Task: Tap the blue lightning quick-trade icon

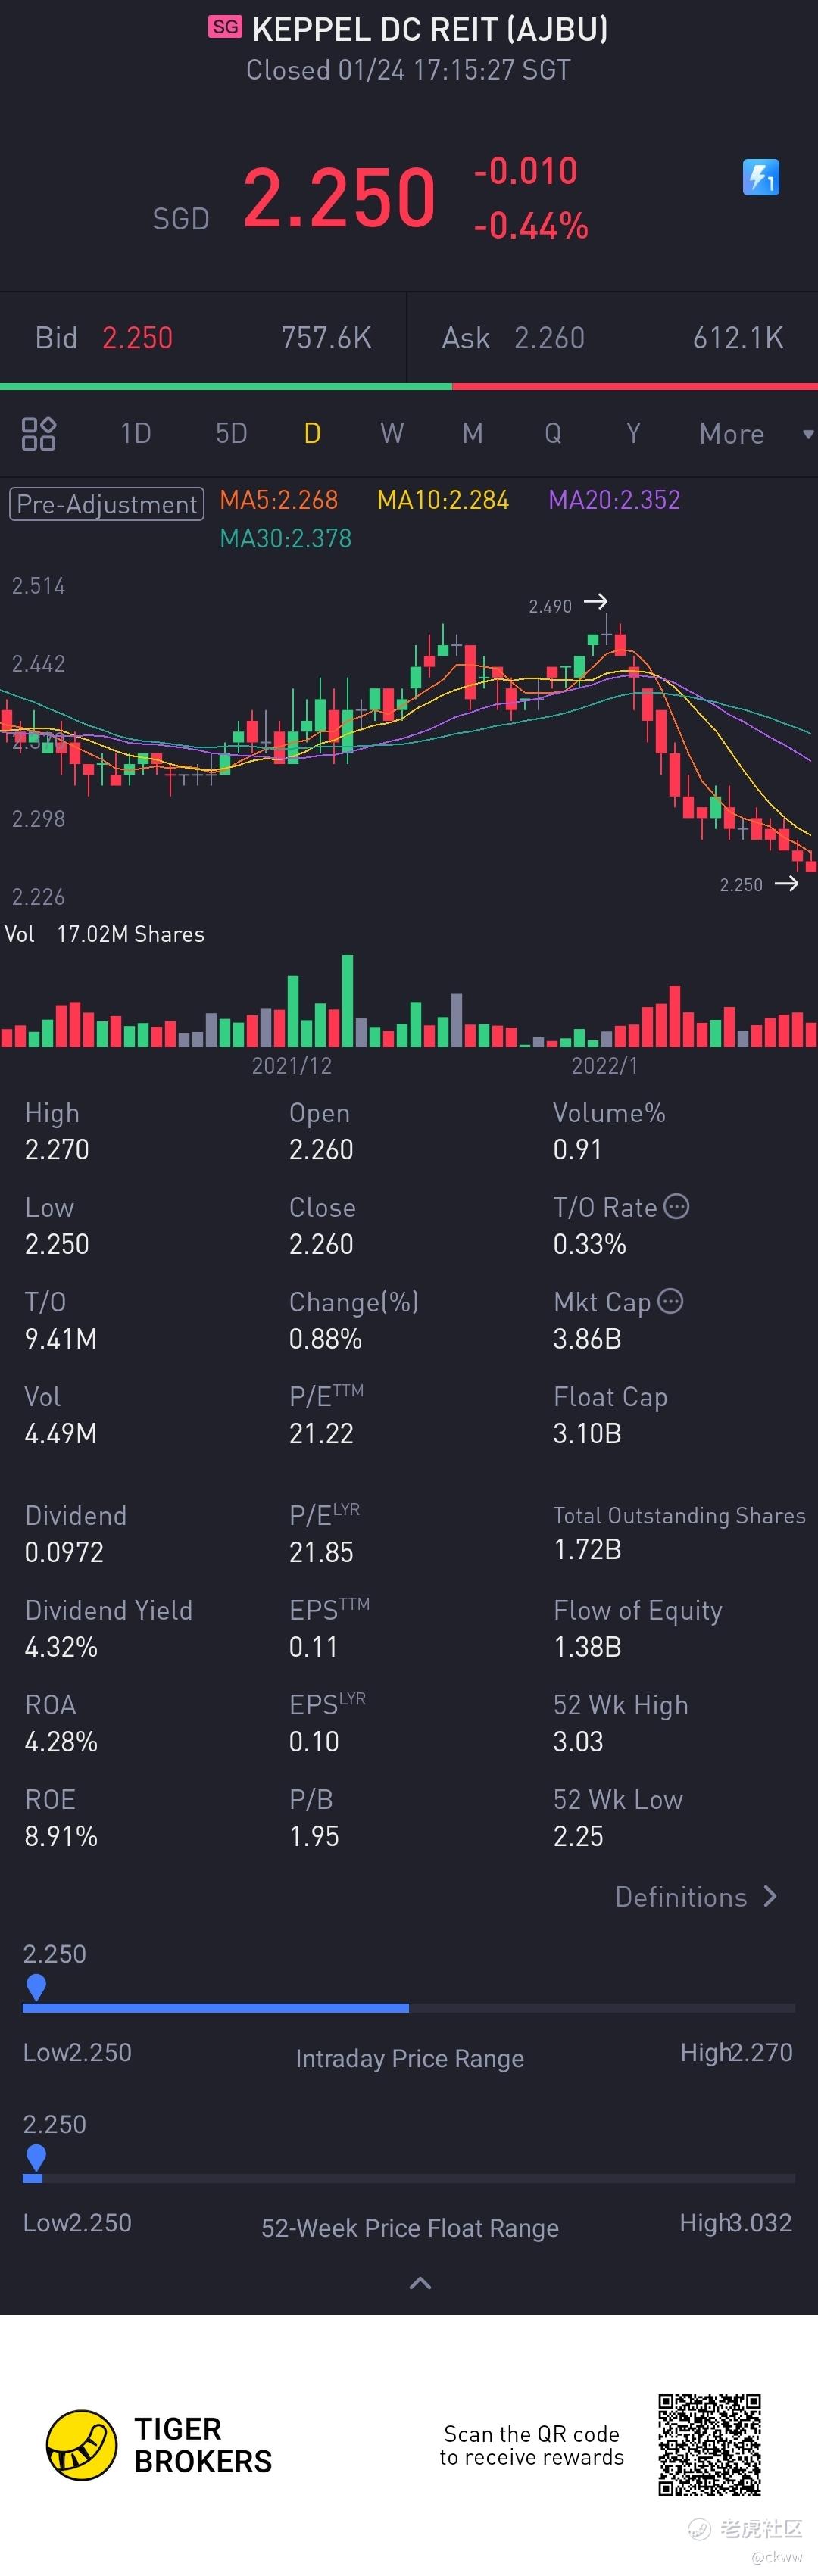Action: [x=760, y=178]
